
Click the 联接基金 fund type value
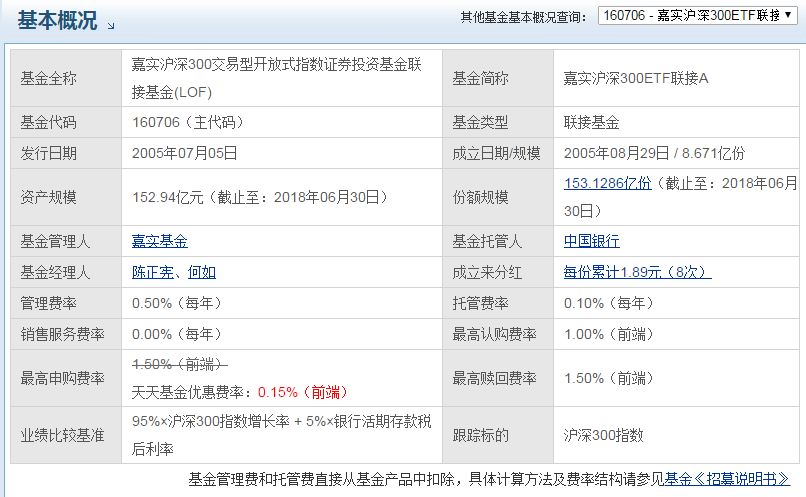(592, 122)
